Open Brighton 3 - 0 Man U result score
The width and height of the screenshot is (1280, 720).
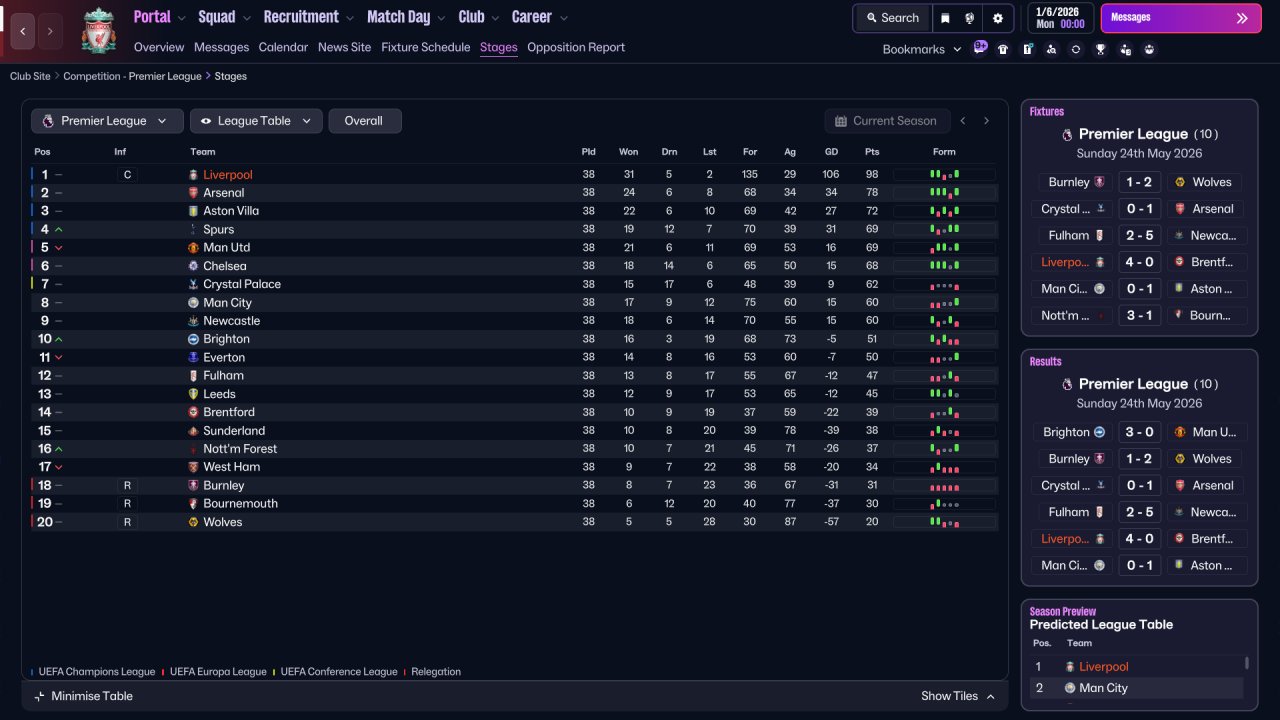(1139, 432)
